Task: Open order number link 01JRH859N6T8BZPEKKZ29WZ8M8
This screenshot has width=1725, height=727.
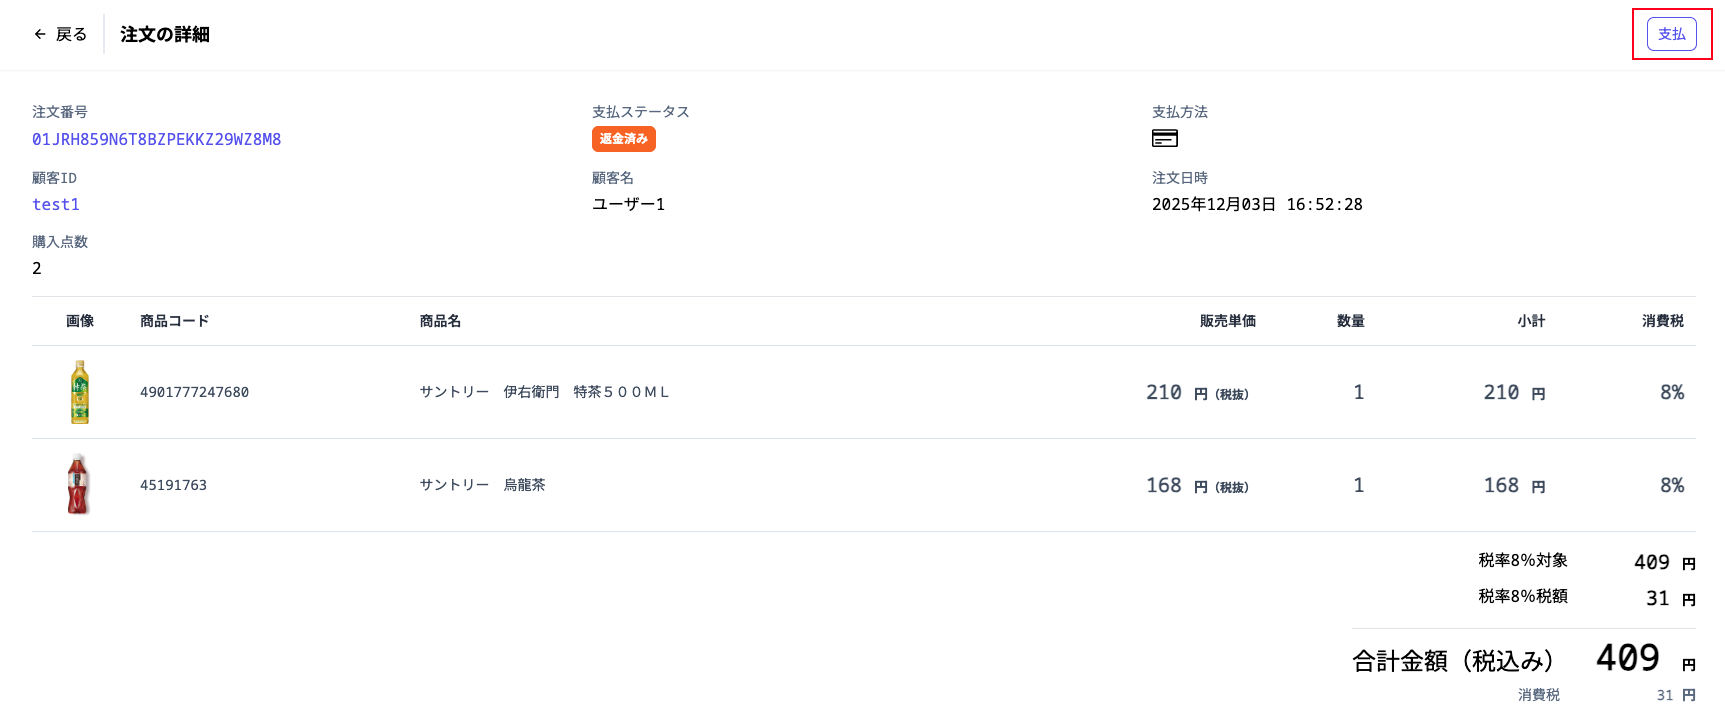Action: click(156, 139)
